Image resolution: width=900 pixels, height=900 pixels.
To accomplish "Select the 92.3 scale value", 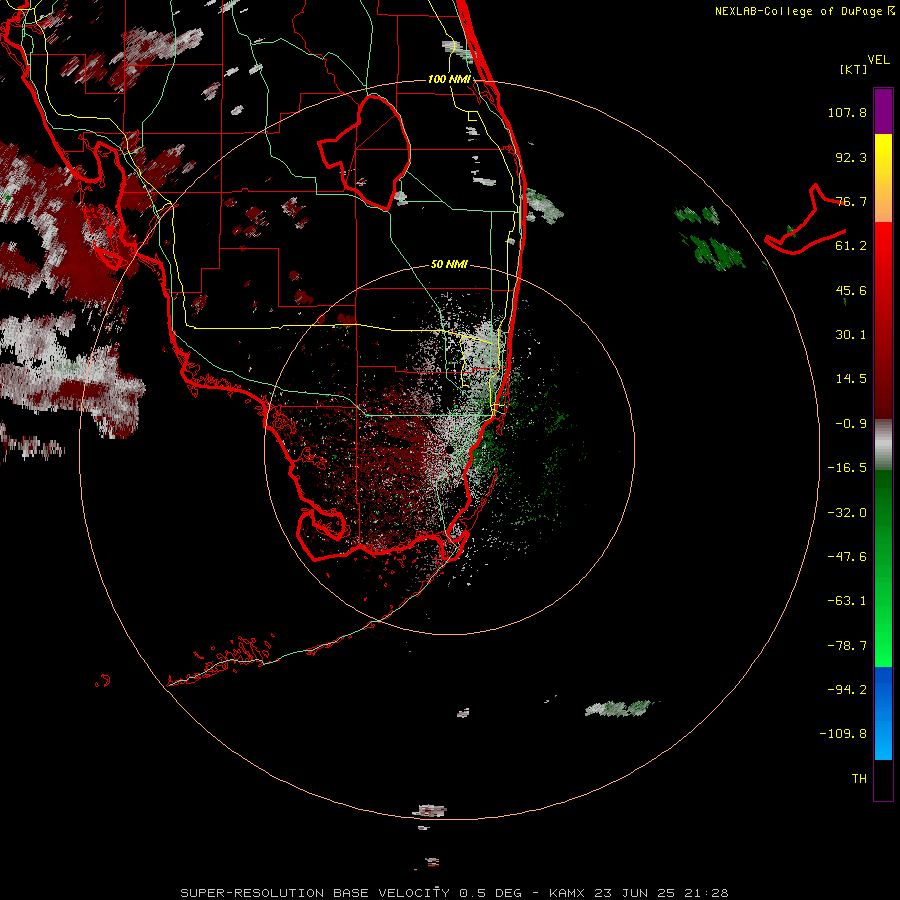I will 851,157.
